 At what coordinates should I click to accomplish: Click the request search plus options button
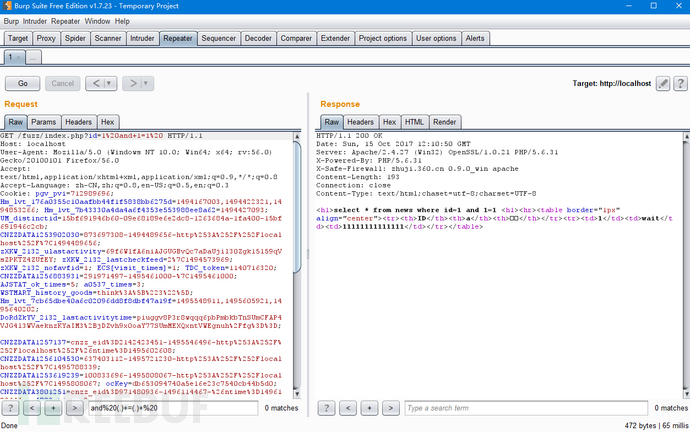click(x=53, y=408)
